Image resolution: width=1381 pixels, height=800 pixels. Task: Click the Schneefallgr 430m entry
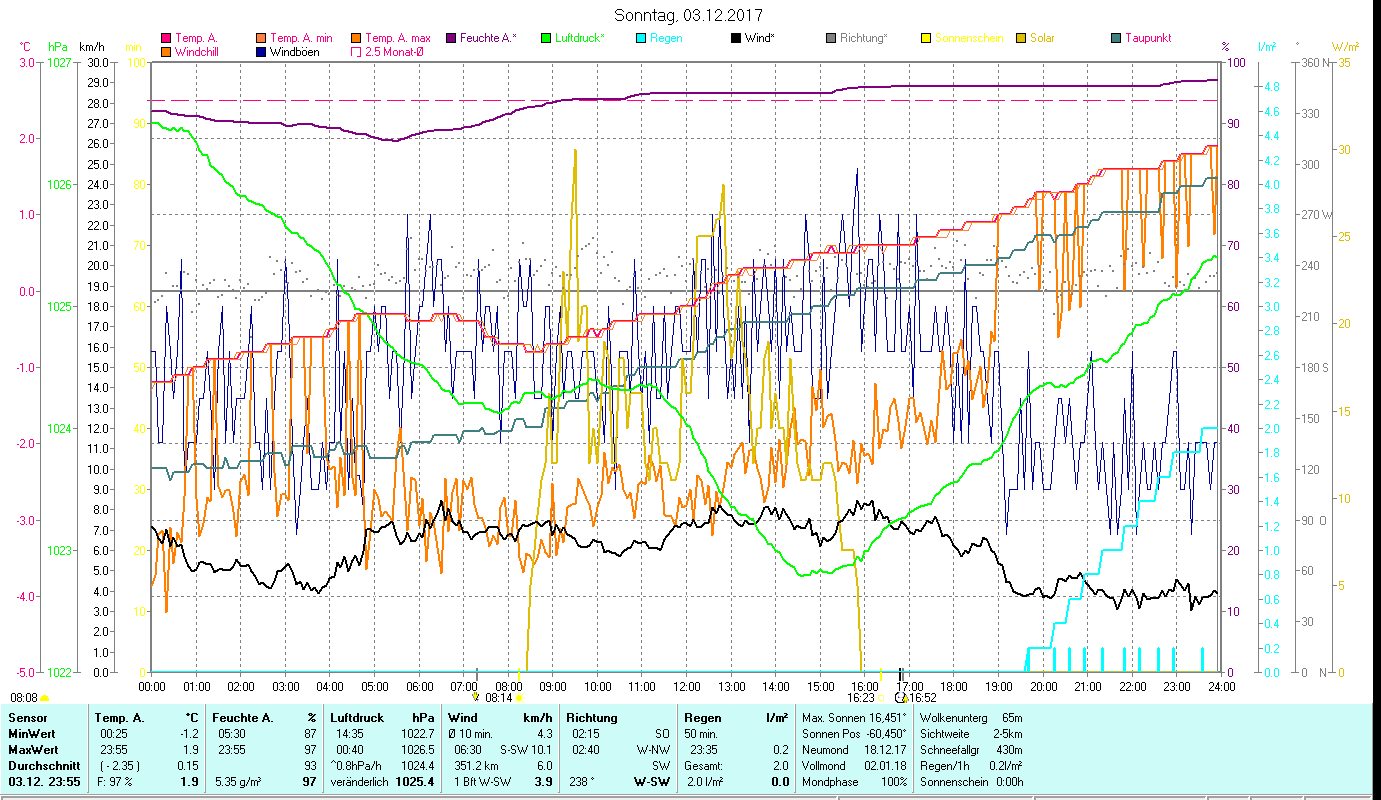click(970, 750)
